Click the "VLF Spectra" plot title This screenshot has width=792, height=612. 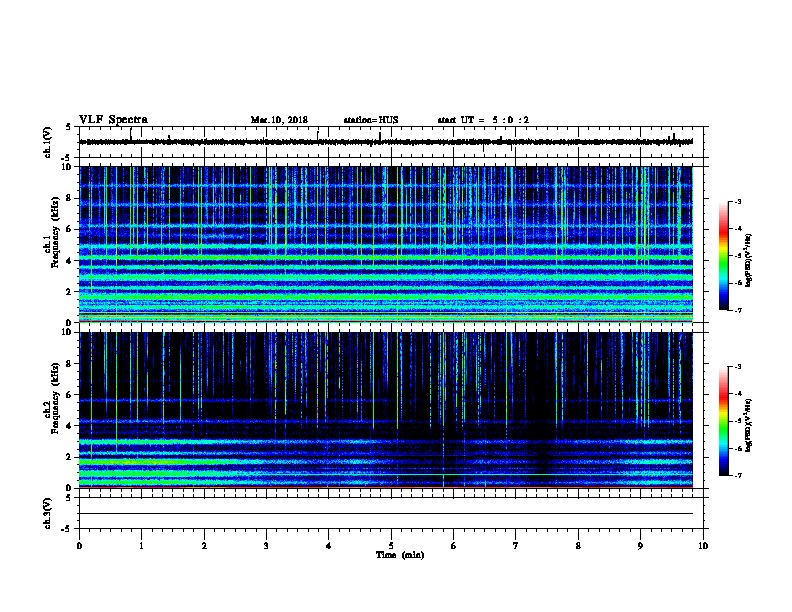[113, 120]
